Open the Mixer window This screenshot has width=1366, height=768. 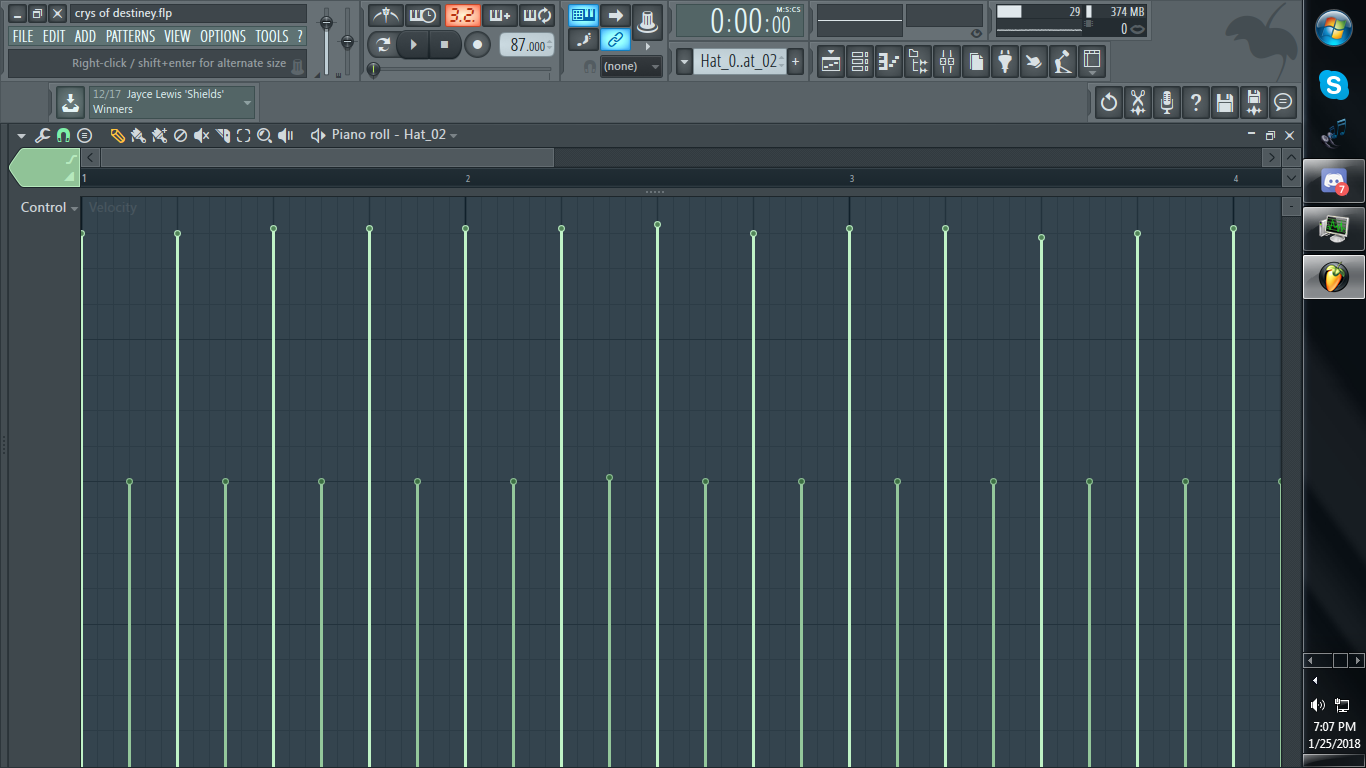pyautogui.click(x=947, y=62)
